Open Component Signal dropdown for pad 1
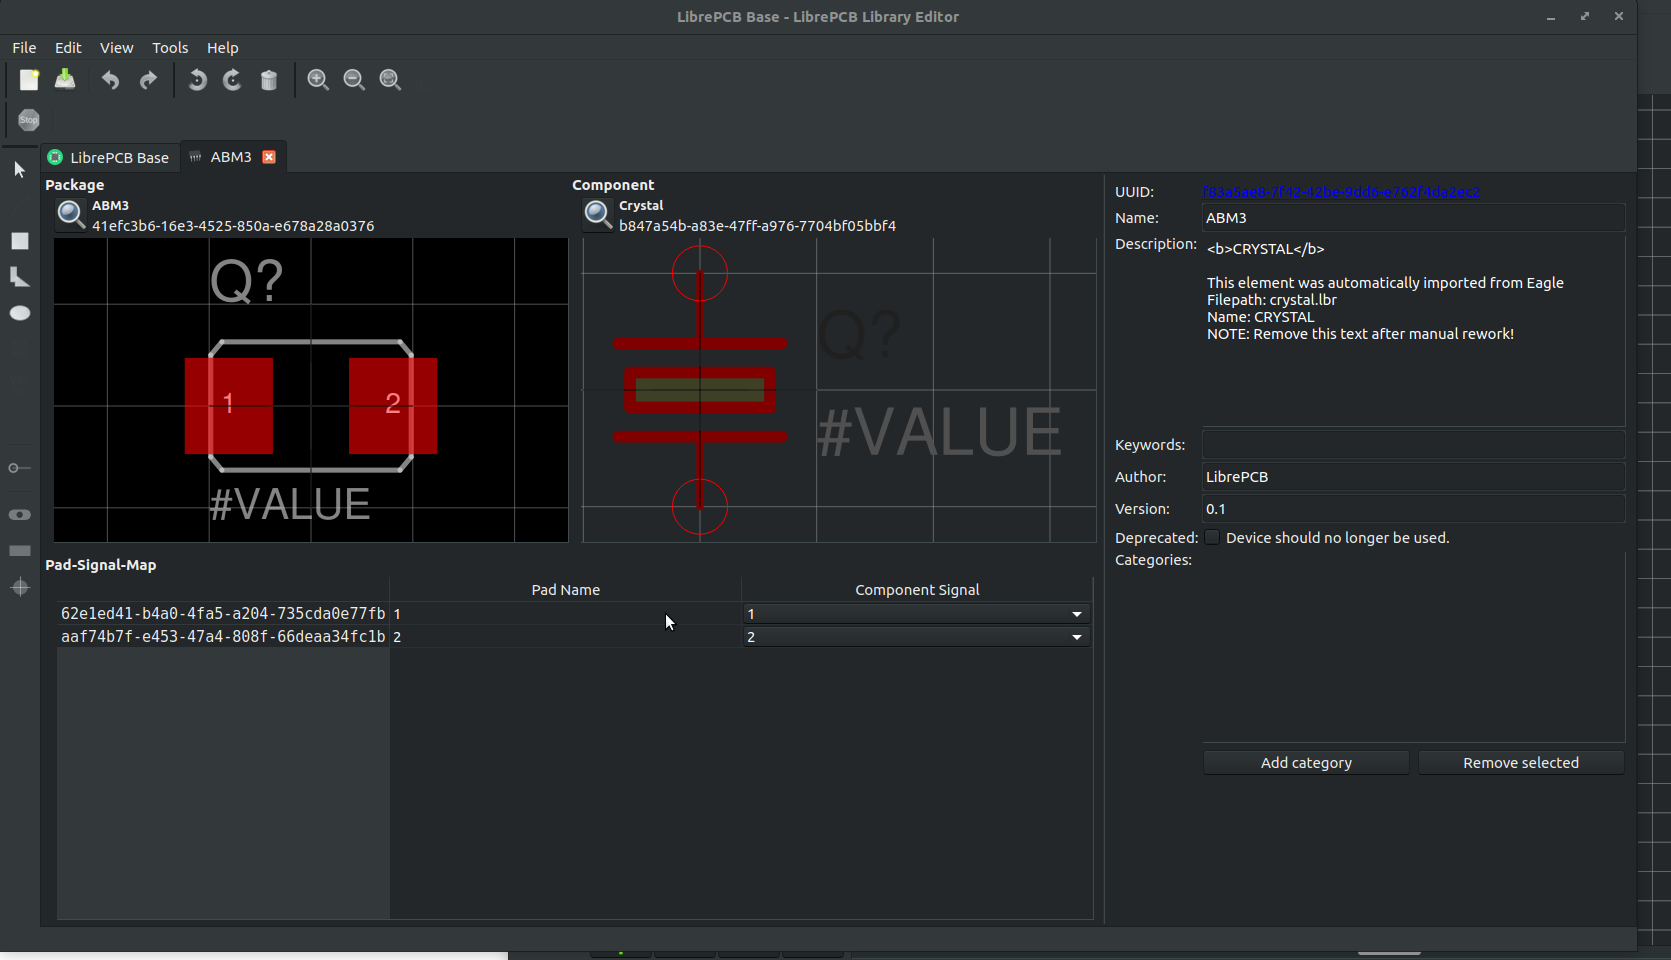 pos(1076,614)
